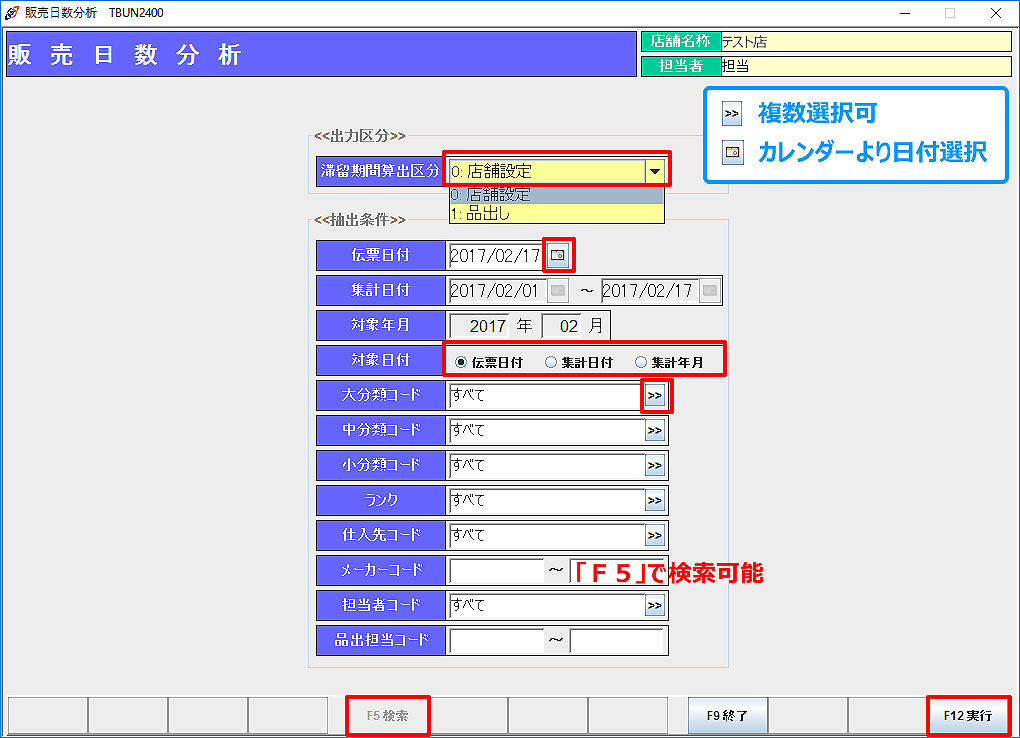Open multi-select for 担当者コード field

coord(655,606)
